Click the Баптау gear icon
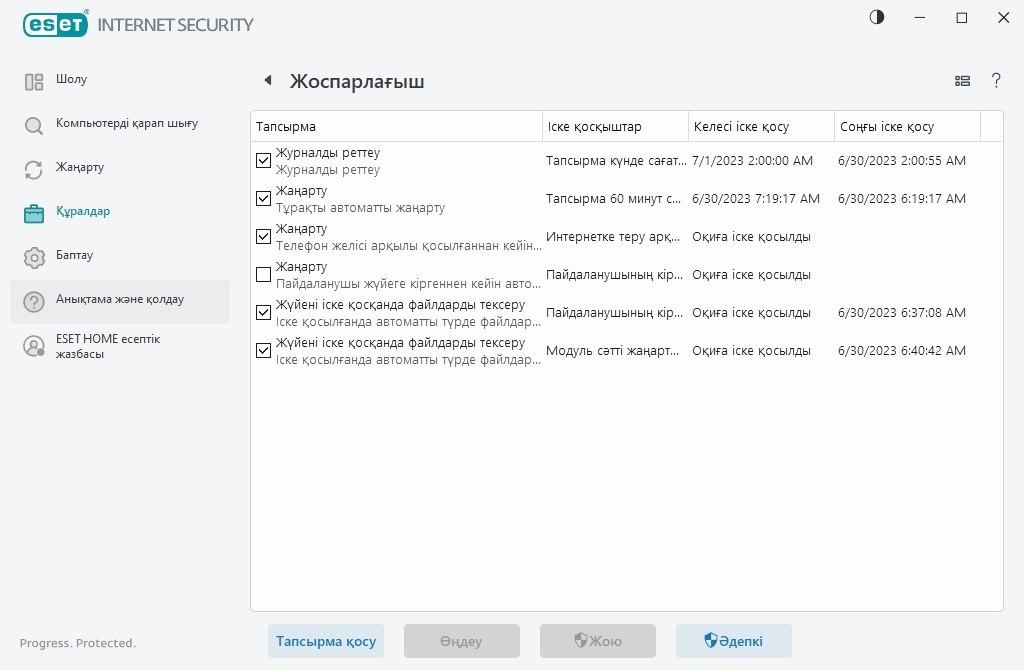This screenshot has width=1024, height=670. (34, 257)
